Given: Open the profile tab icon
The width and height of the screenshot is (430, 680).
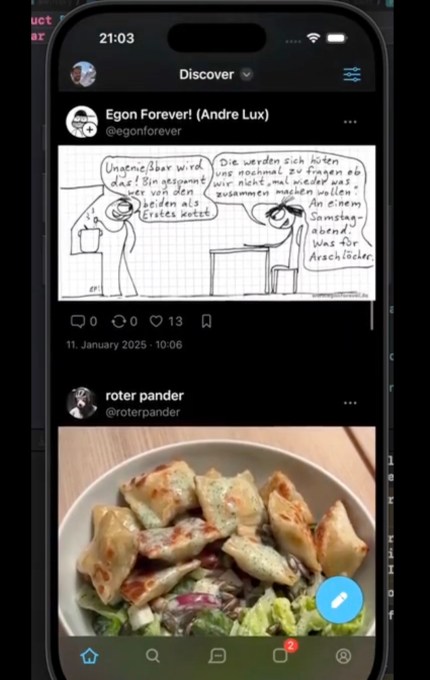Looking at the screenshot, I should click(x=343, y=656).
